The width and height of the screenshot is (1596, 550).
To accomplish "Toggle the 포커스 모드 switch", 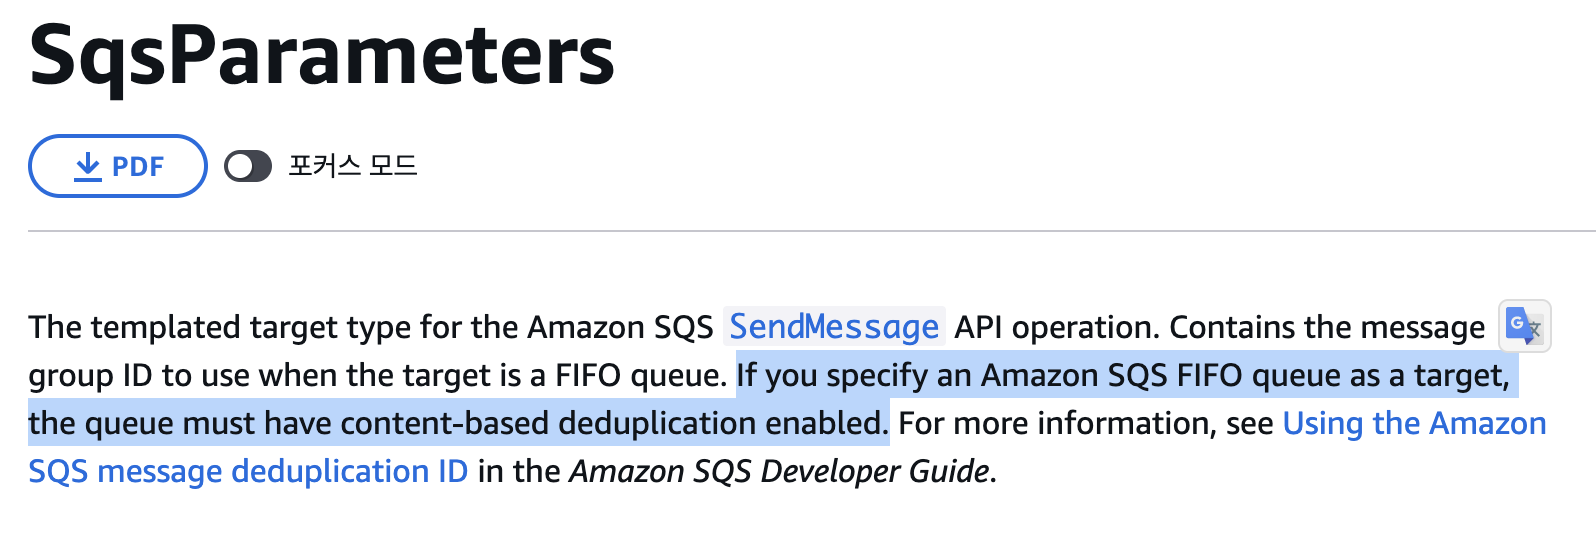I will [248, 166].
